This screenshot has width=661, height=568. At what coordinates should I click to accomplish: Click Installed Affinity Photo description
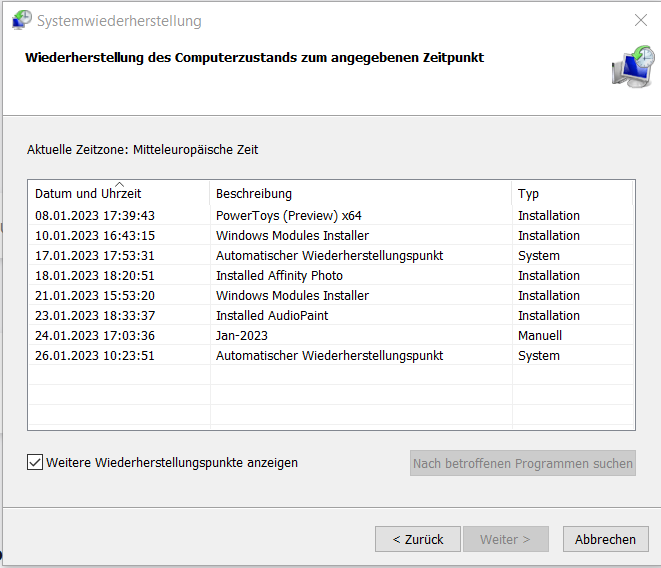(x=279, y=275)
